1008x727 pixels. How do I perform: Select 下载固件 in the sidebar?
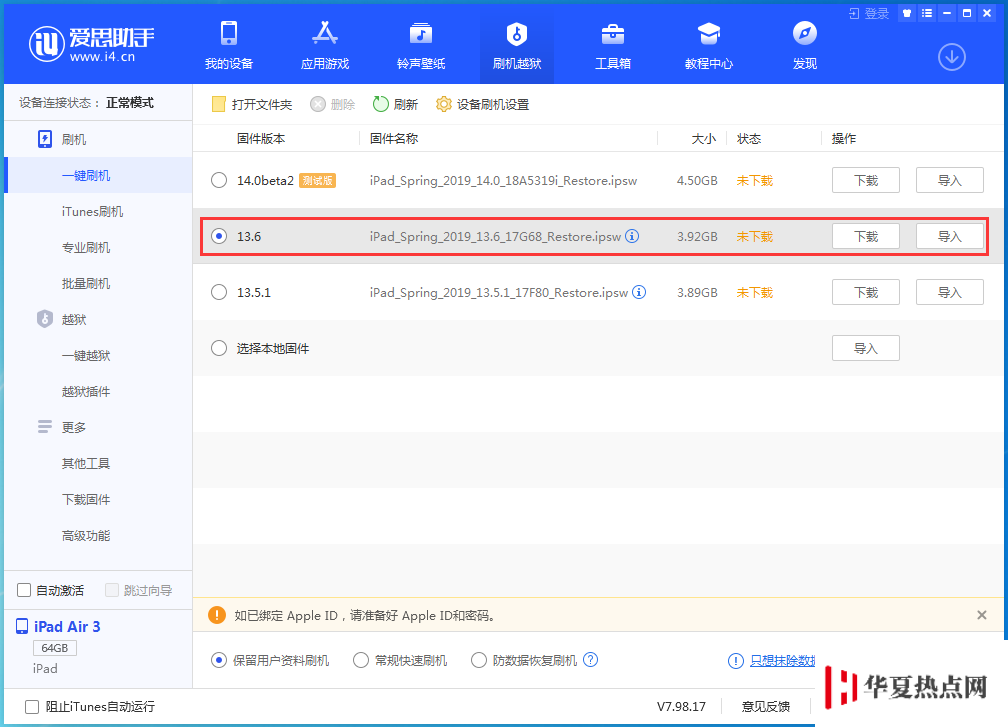click(x=86, y=499)
